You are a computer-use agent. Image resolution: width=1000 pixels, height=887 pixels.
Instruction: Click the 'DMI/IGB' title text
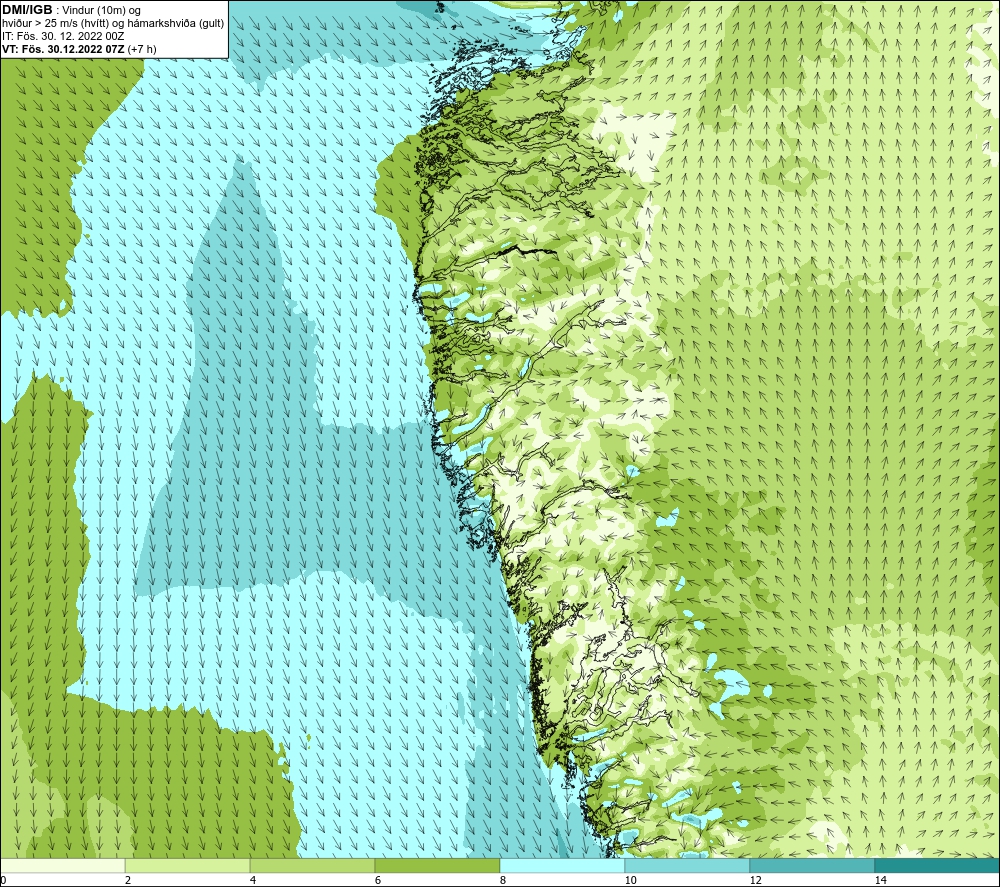(x=27, y=10)
